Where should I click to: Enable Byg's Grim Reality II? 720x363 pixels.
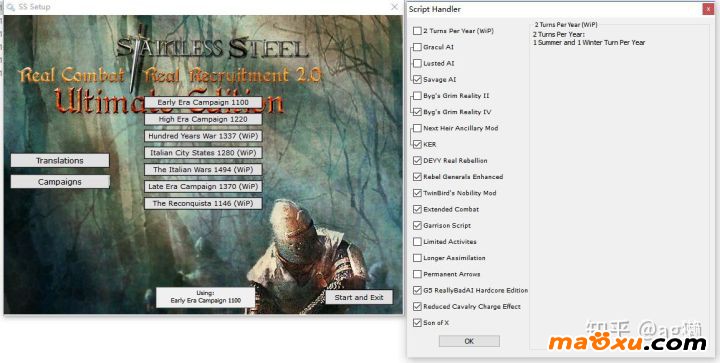(x=417, y=95)
